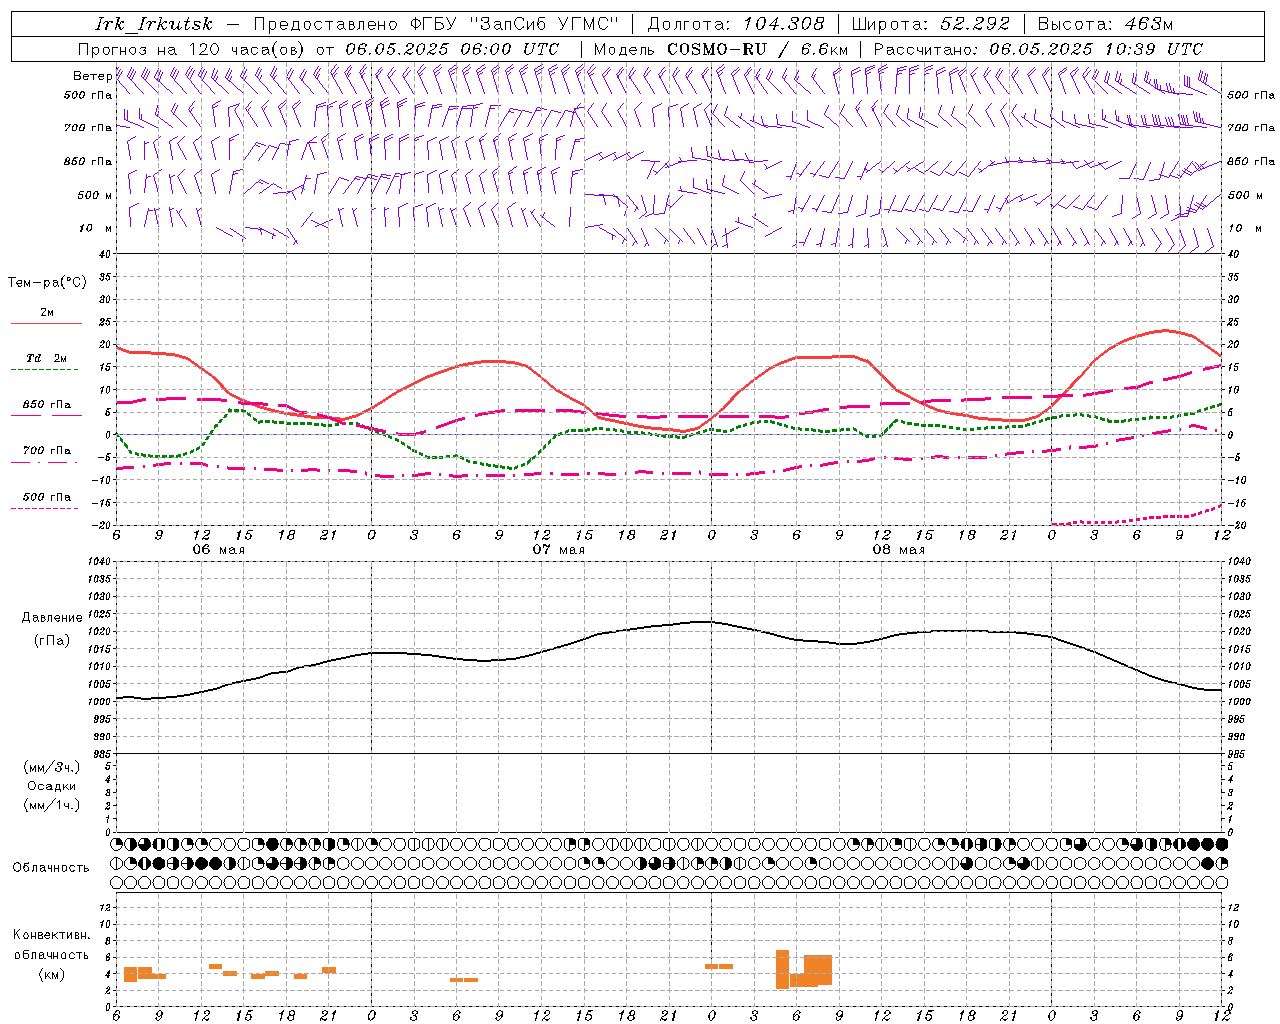The width and height of the screenshot is (1280, 1024).
Task: Click the Широта: 52.292 value
Action: [x=931, y=24]
